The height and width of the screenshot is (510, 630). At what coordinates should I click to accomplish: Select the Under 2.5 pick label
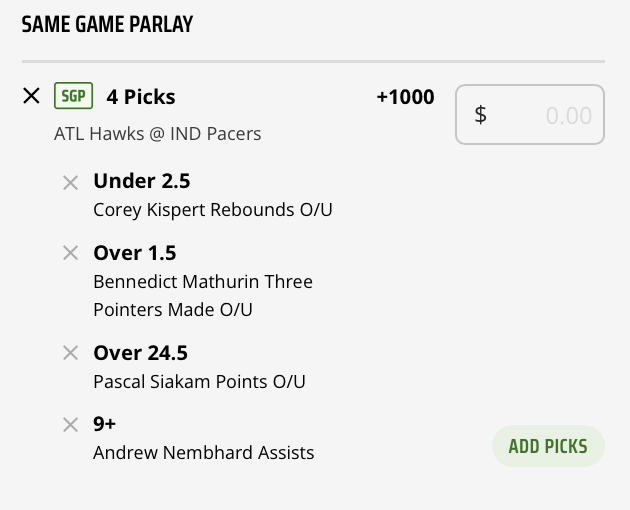point(141,181)
